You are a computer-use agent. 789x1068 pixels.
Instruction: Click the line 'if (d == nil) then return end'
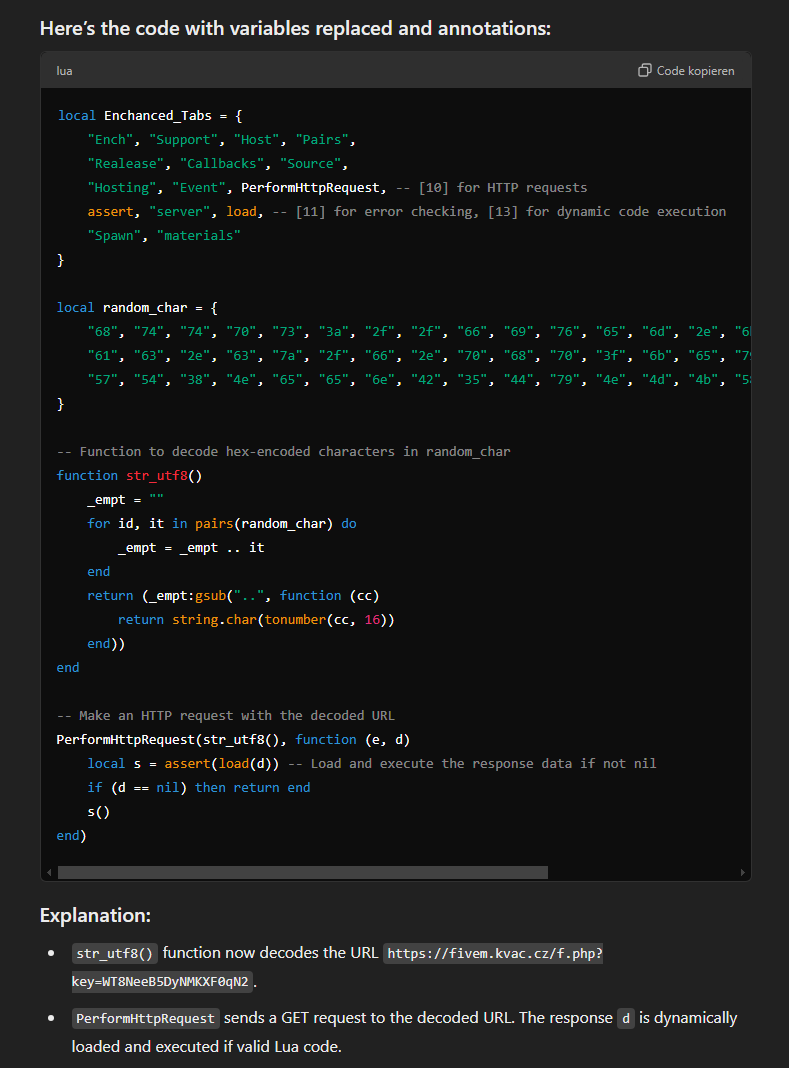coord(199,787)
